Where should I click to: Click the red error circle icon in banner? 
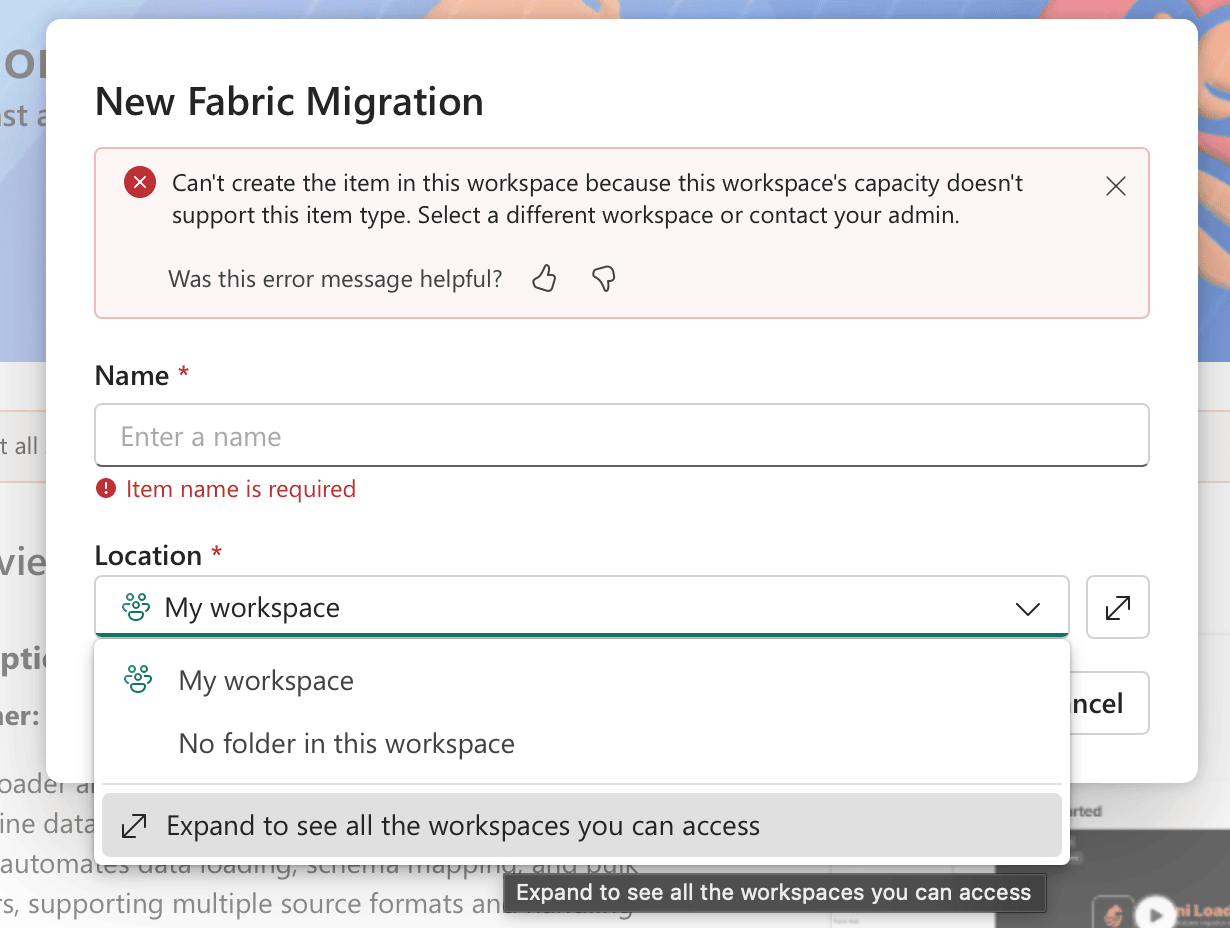(140, 183)
